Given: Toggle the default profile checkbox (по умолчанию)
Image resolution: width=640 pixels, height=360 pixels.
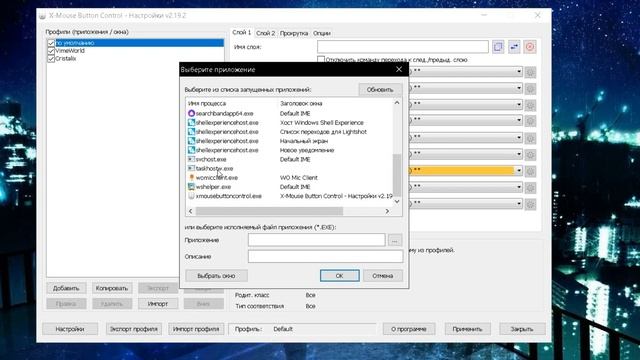Looking at the screenshot, I should (51, 43).
